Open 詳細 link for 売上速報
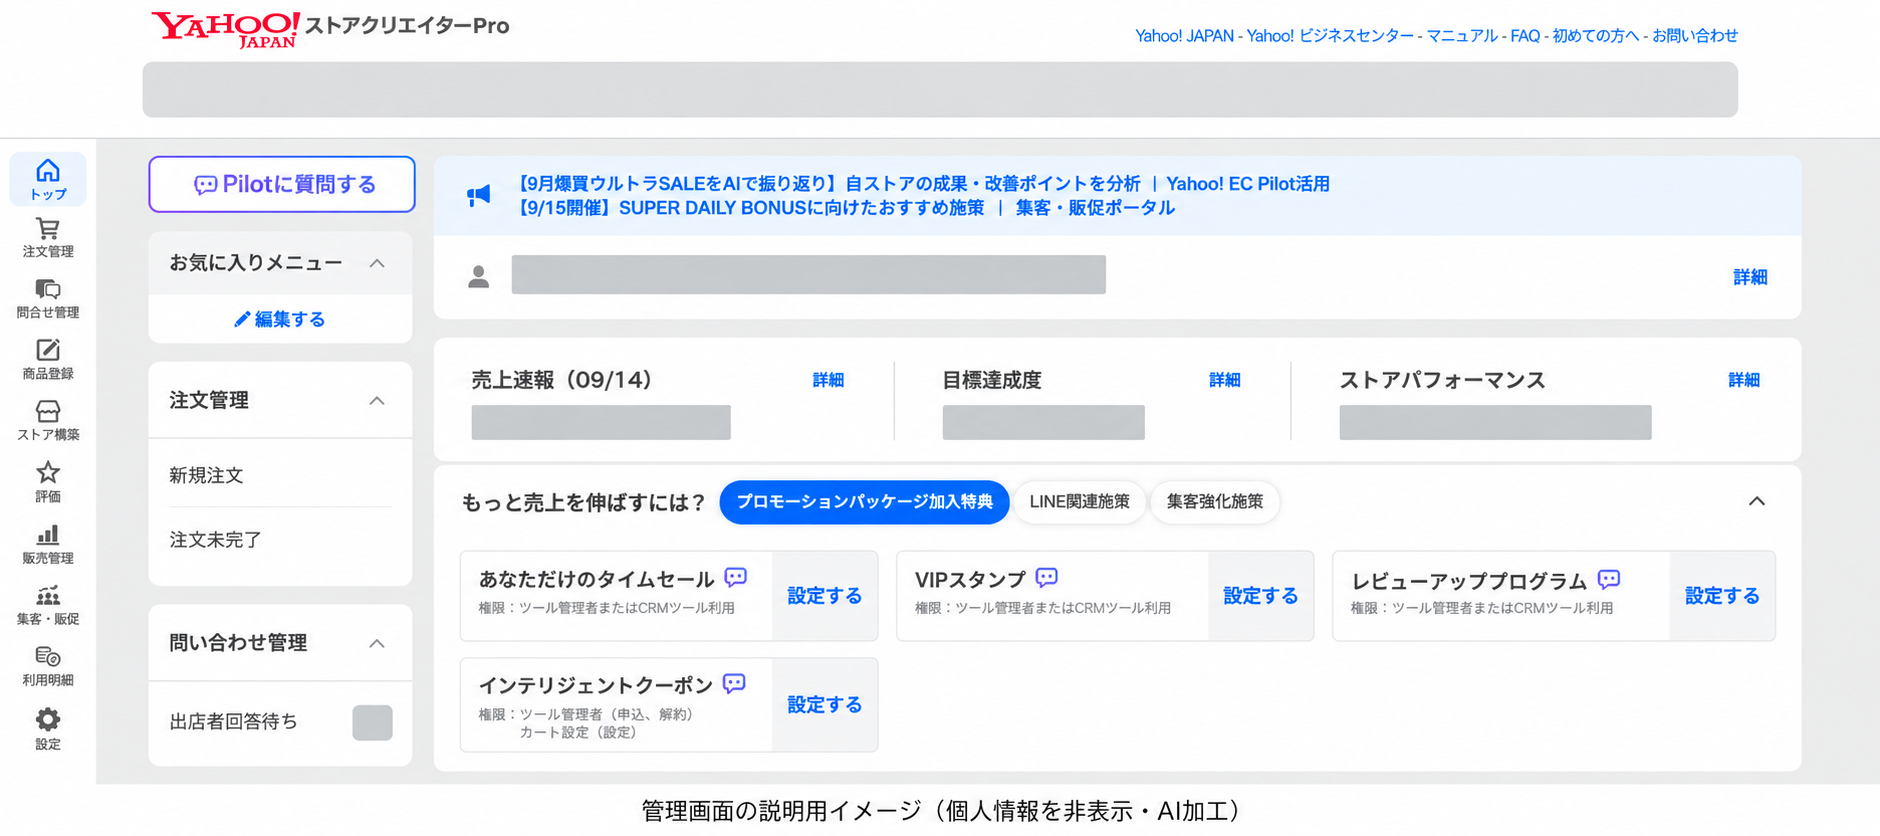Image resolution: width=1880 pixels, height=836 pixels. coord(828,380)
